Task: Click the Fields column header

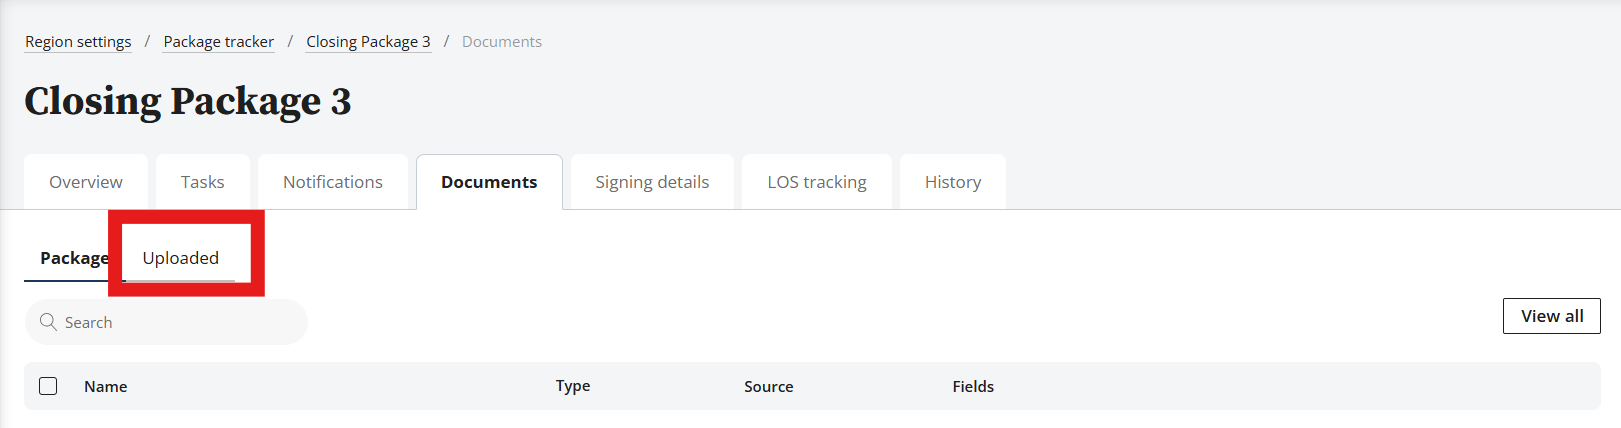Action: click(x=973, y=387)
